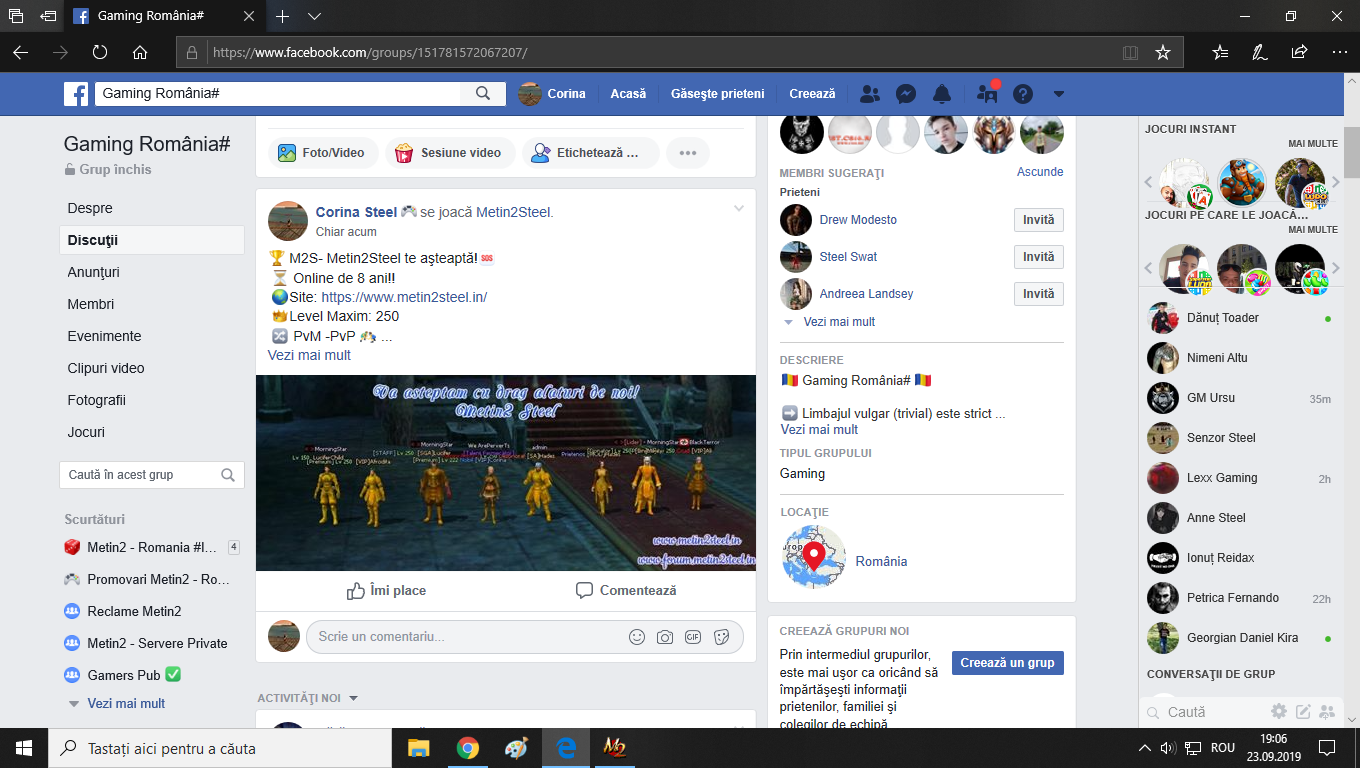
Task: Open the groups icon with red notification badge
Action: [x=988, y=94]
